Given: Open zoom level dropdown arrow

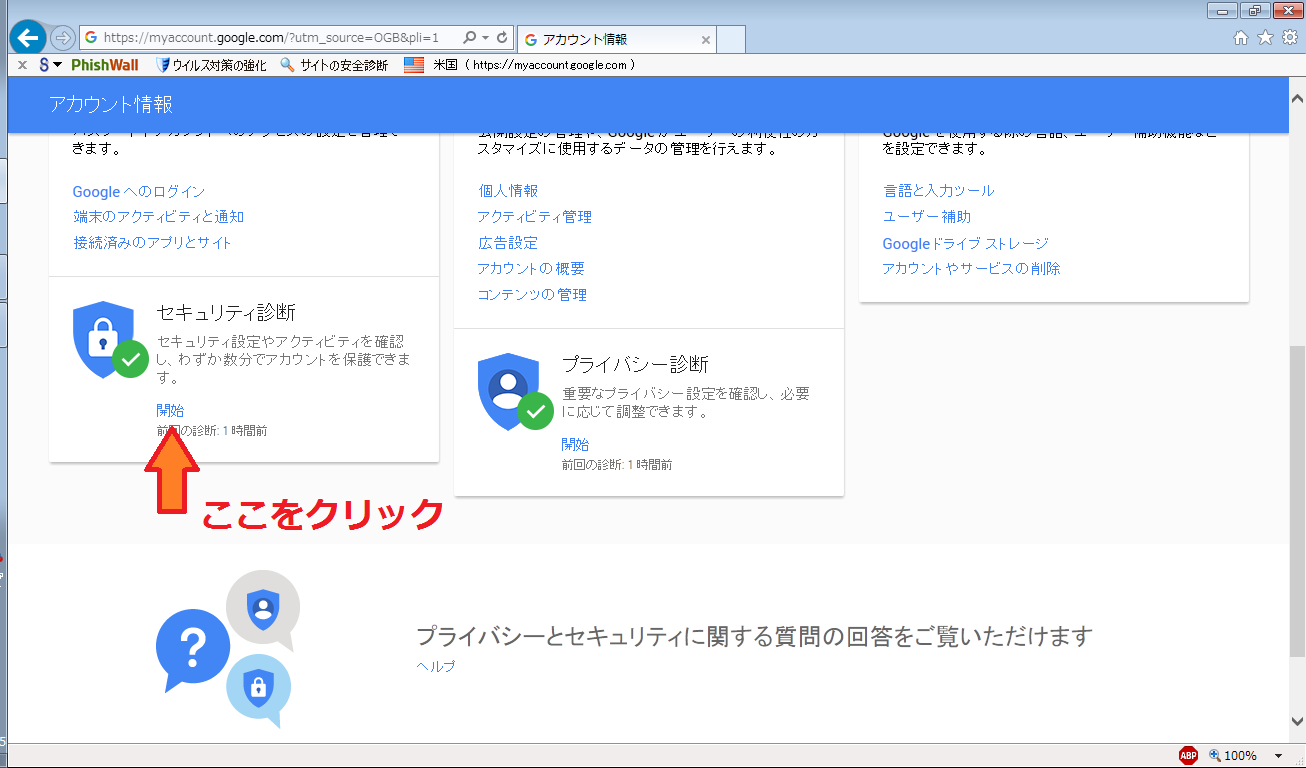Looking at the screenshot, I should pos(1278,756).
